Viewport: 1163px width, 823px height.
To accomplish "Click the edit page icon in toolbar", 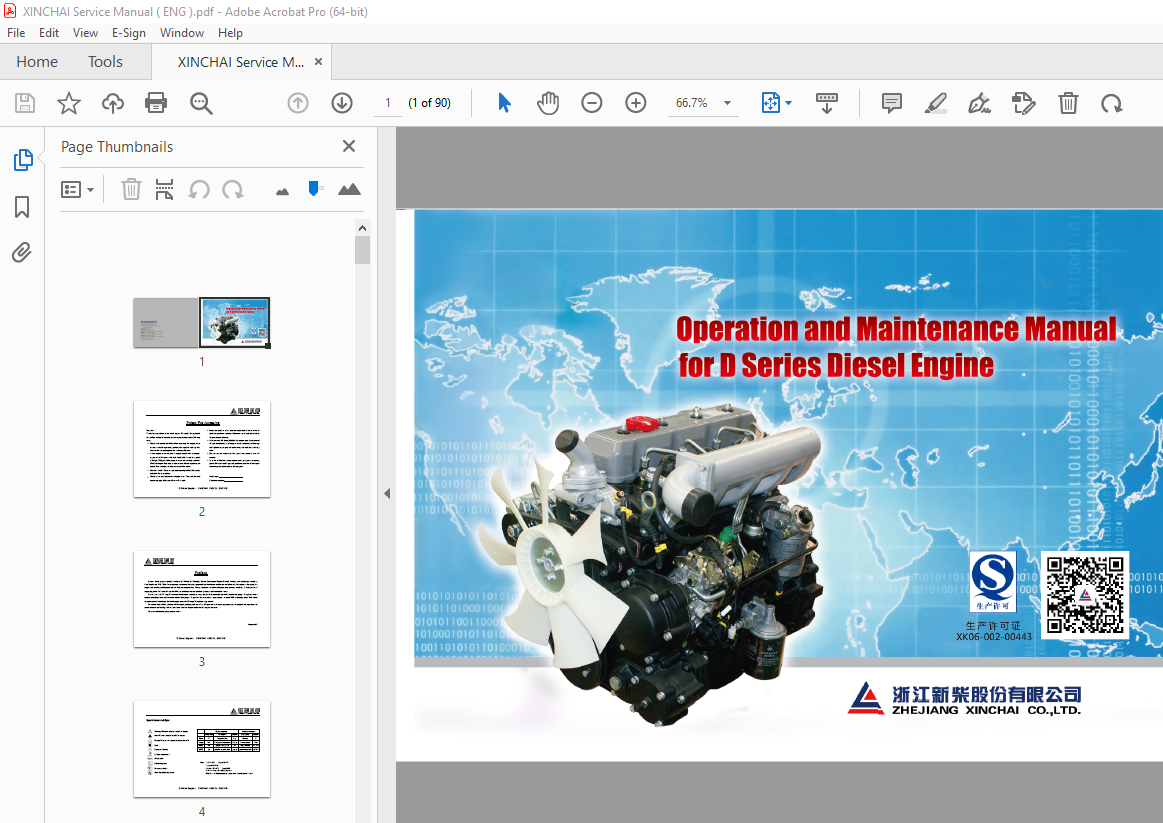I will 1024,103.
